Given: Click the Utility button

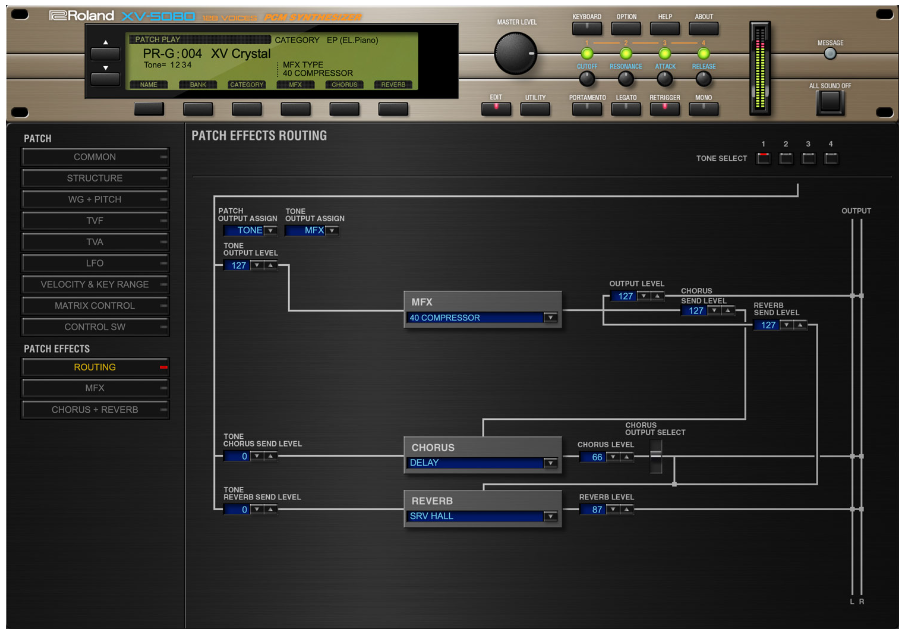Looking at the screenshot, I should [535, 108].
